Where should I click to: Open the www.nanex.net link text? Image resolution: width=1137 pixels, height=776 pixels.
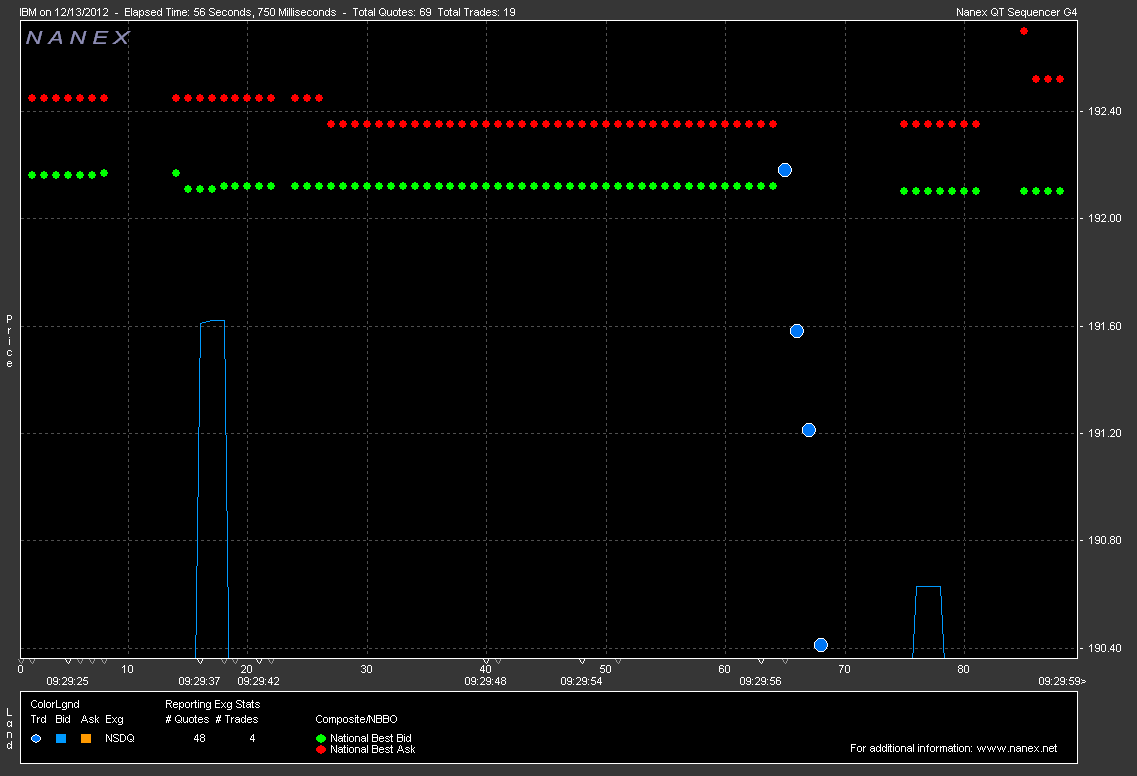pyautogui.click(x=1017, y=748)
